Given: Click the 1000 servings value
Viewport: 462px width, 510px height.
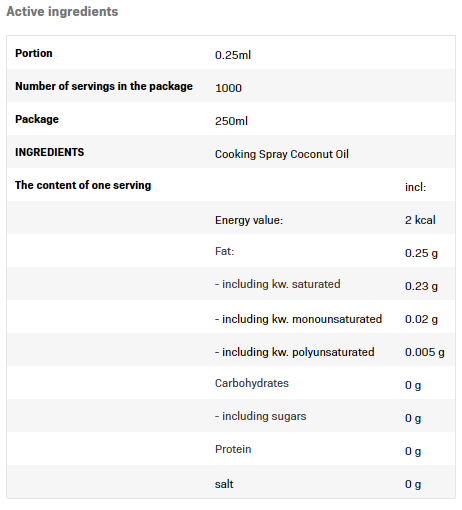Looking at the screenshot, I should click(228, 88).
